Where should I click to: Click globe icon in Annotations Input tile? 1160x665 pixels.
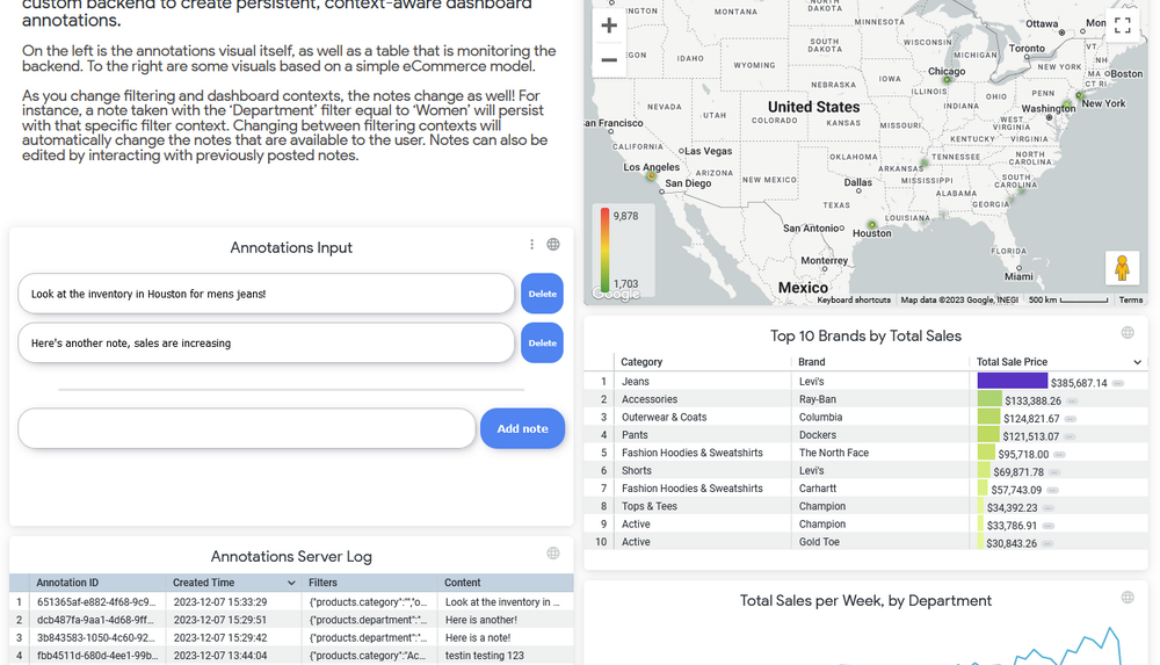[553, 245]
